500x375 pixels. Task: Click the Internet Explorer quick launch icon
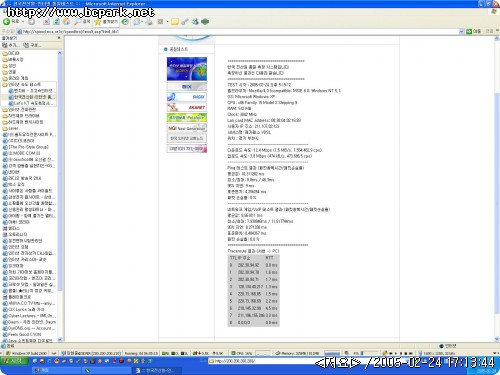coord(35,361)
